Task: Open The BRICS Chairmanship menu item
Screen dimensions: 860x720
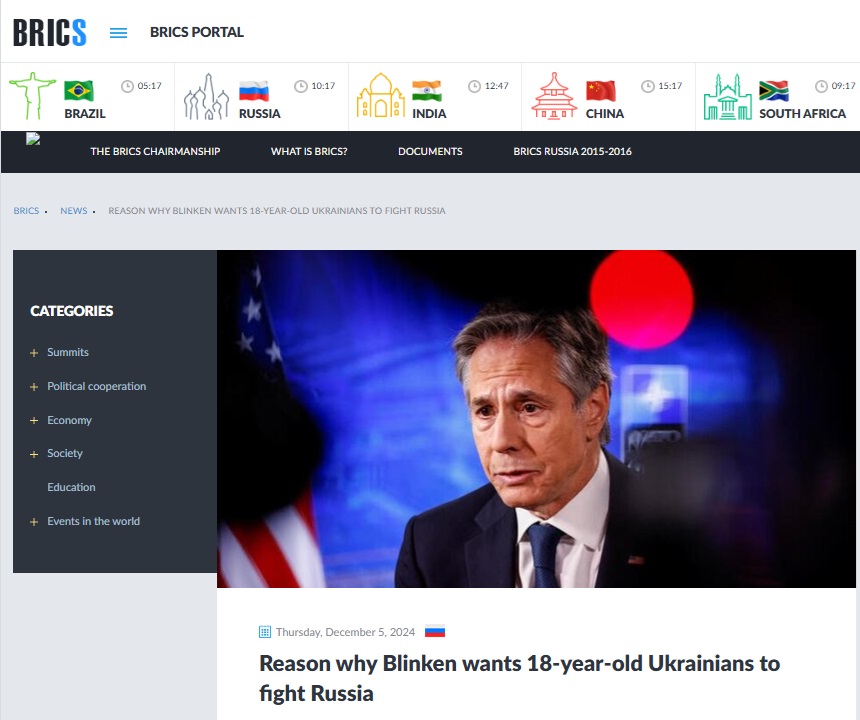Action: [155, 152]
